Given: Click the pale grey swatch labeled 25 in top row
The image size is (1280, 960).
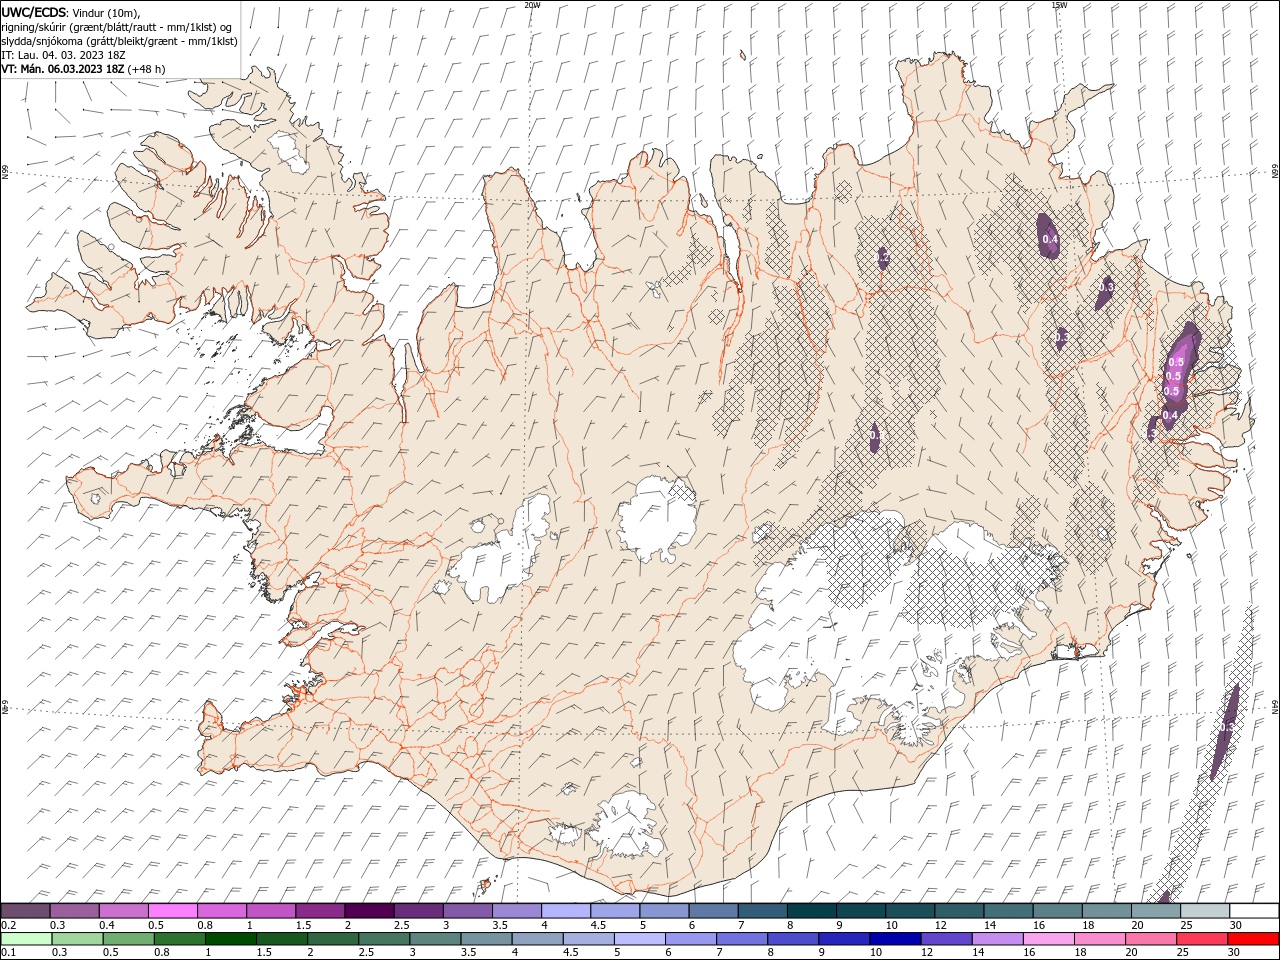Looking at the screenshot, I should click(1204, 911).
